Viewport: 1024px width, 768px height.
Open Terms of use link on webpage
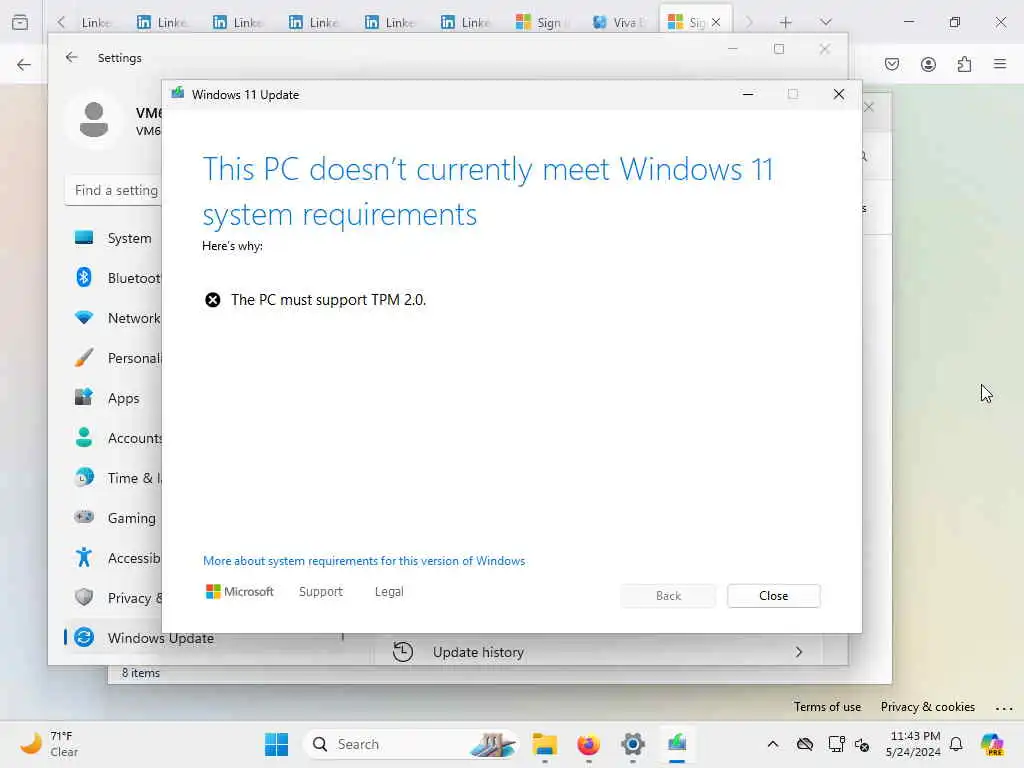(827, 707)
